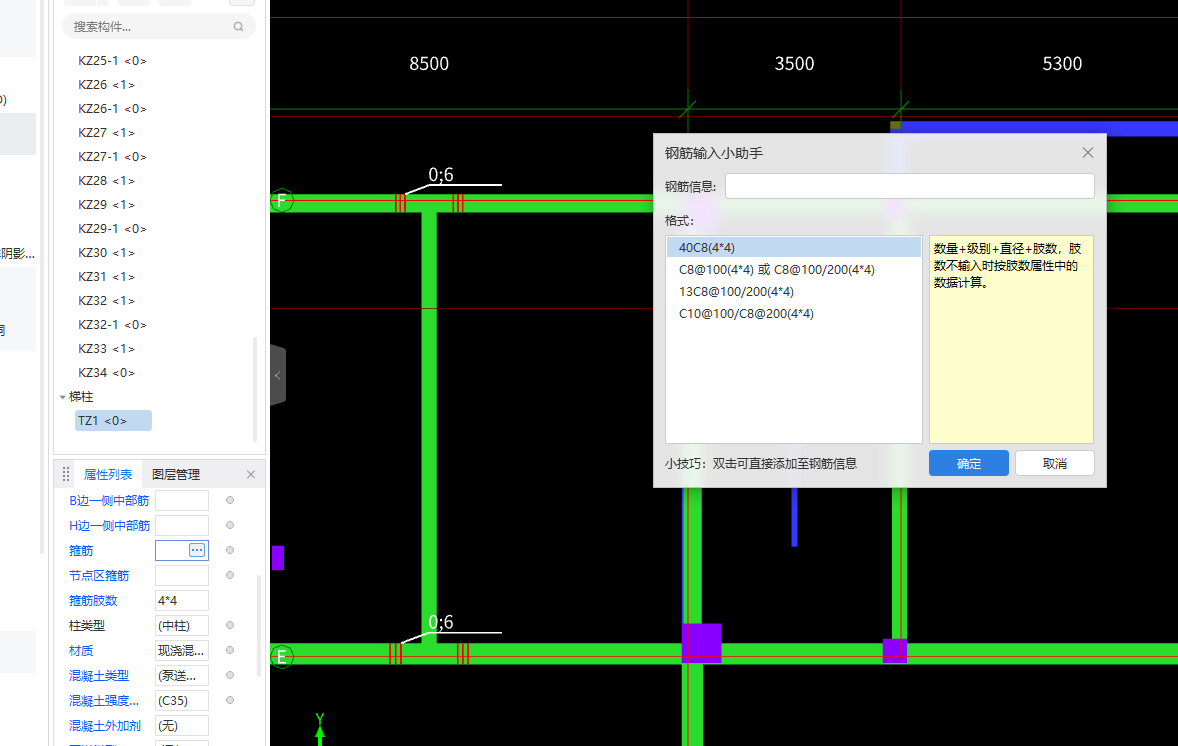
Task: Toggle the radio circle for B边一侧中部筋
Action: (230, 500)
